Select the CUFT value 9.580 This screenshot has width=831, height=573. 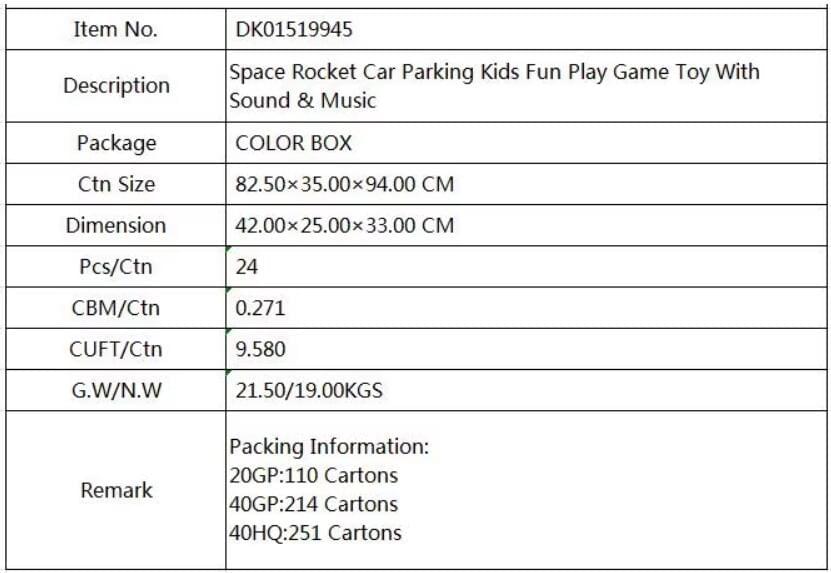pos(260,350)
